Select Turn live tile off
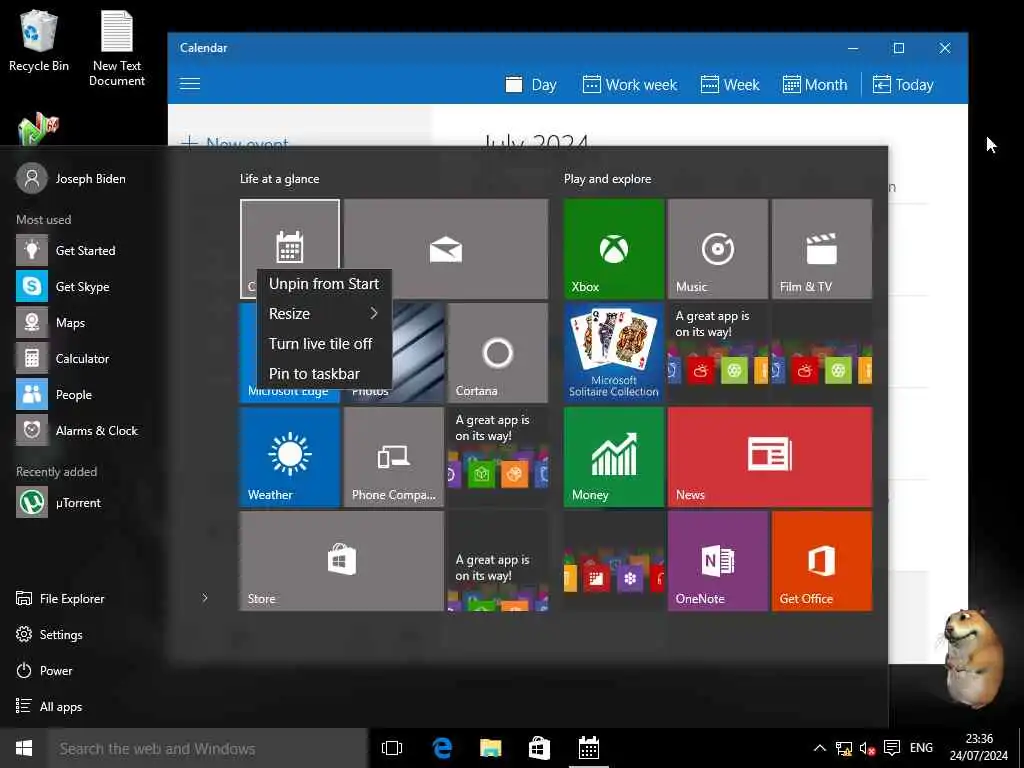This screenshot has height=768, width=1024. coord(324,344)
